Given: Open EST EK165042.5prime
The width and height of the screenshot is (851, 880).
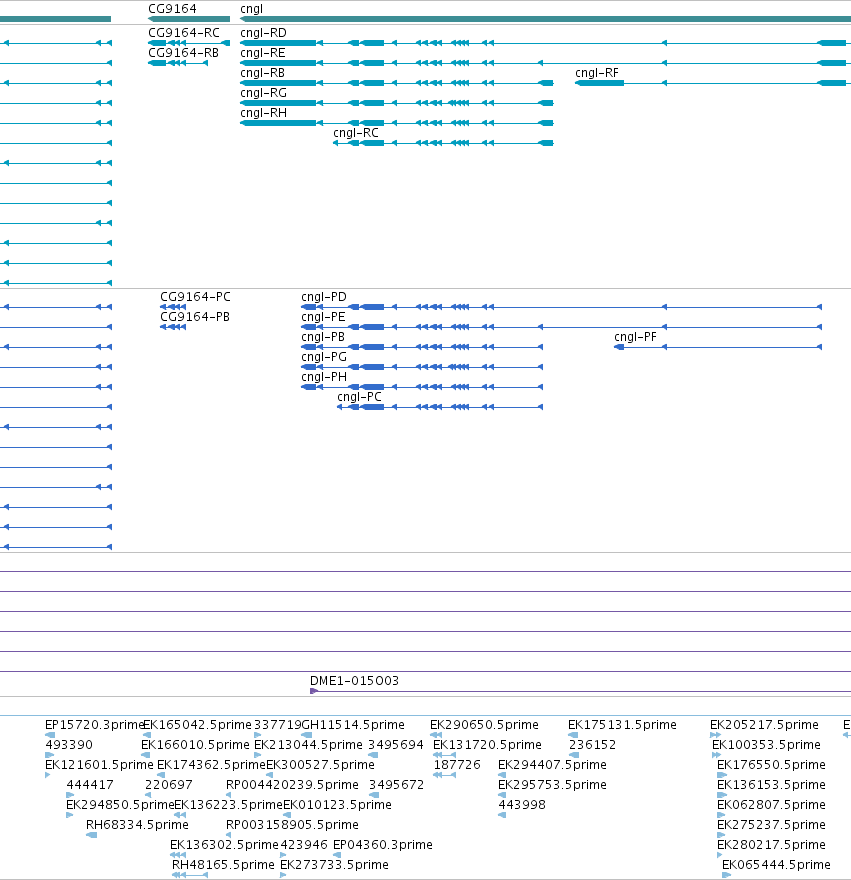Looking at the screenshot, I should (x=198, y=725).
